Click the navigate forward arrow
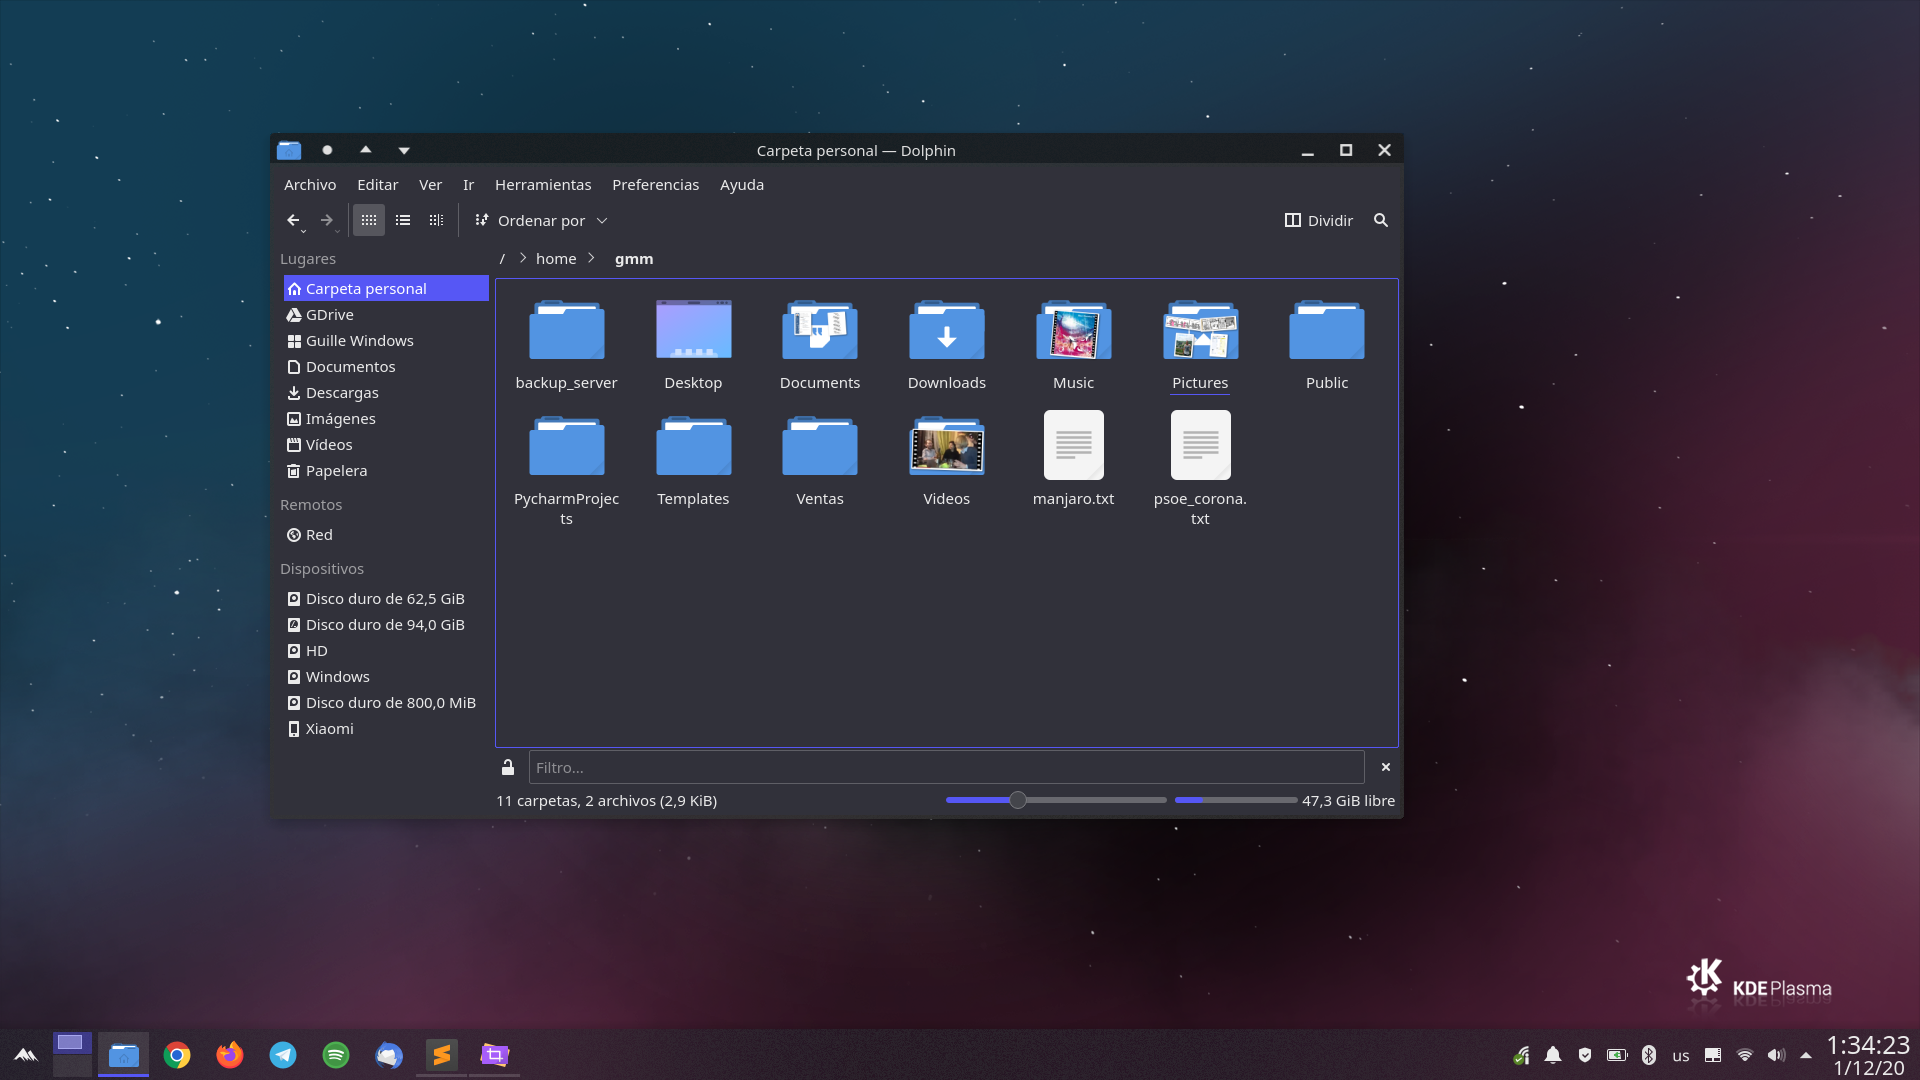This screenshot has height=1080, width=1920. [x=327, y=220]
